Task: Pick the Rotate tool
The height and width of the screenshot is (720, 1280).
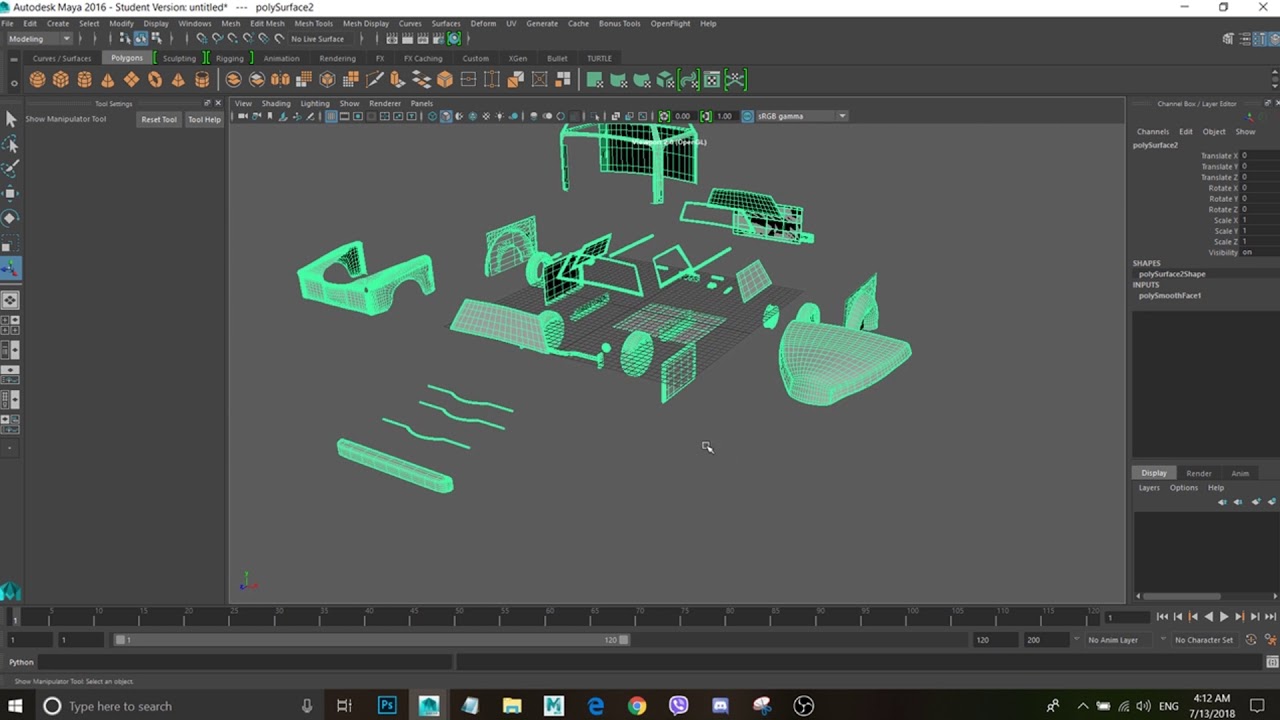Action: 11,218
